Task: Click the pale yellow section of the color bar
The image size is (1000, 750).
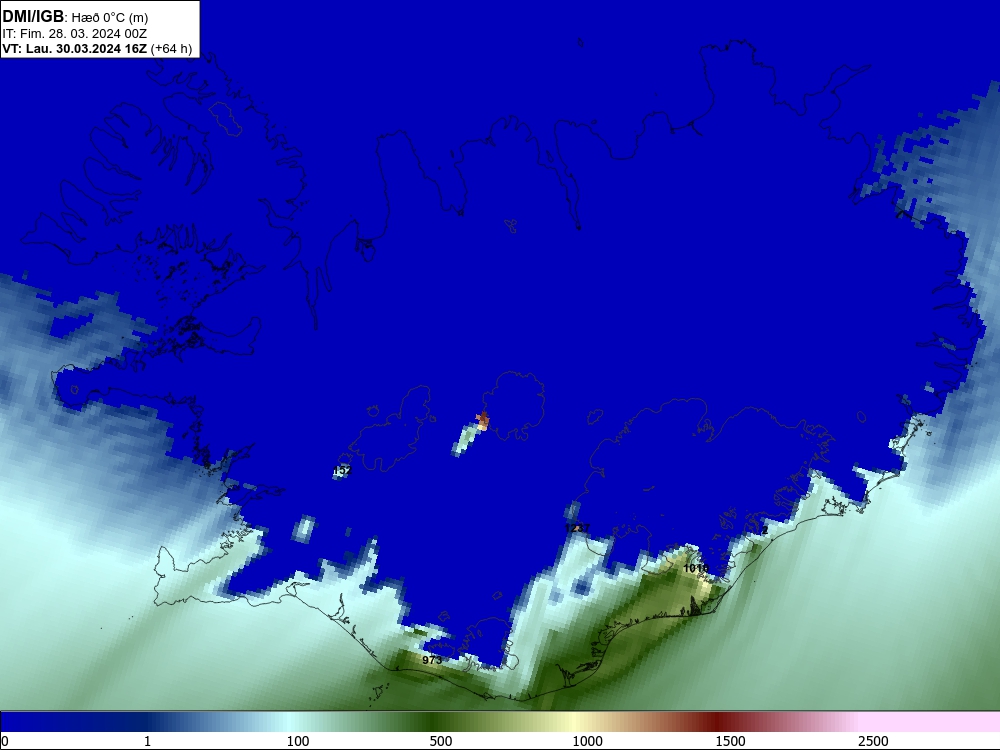Action: [x=574, y=722]
